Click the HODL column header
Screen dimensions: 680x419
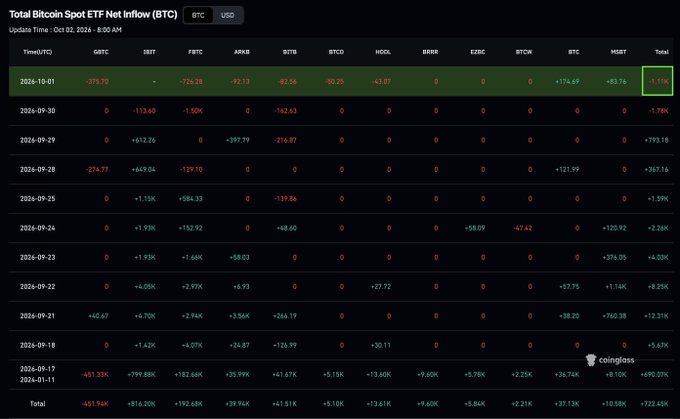tap(383, 52)
